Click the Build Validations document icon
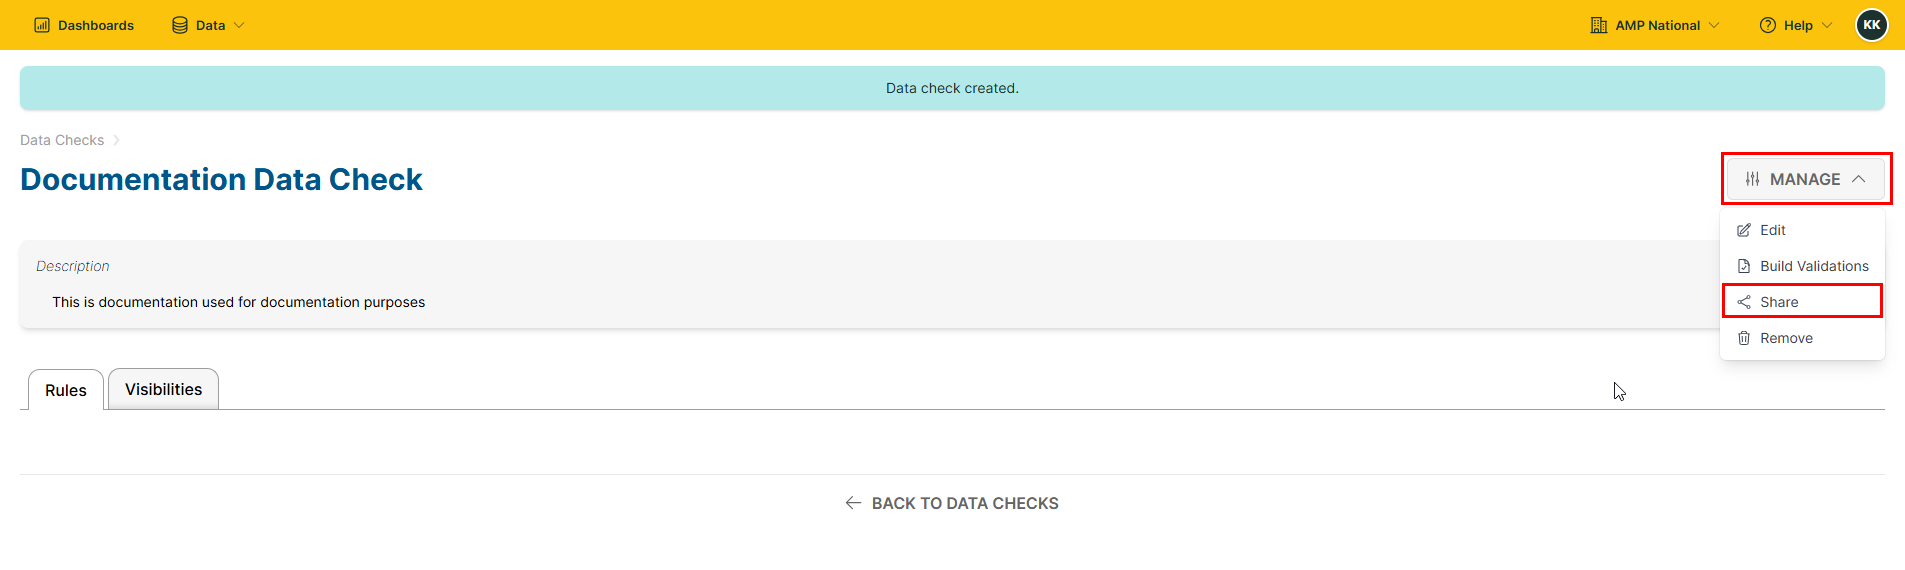 point(1744,266)
